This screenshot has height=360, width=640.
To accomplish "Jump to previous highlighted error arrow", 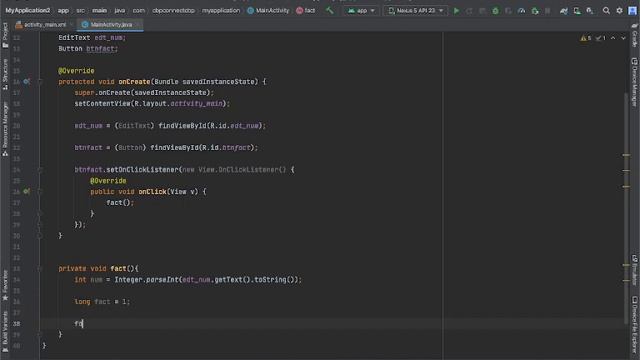I will (613, 38).
